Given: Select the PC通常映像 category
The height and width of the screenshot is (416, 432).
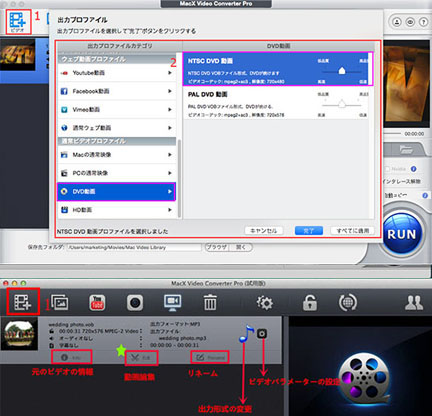Looking at the screenshot, I should (x=116, y=173).
